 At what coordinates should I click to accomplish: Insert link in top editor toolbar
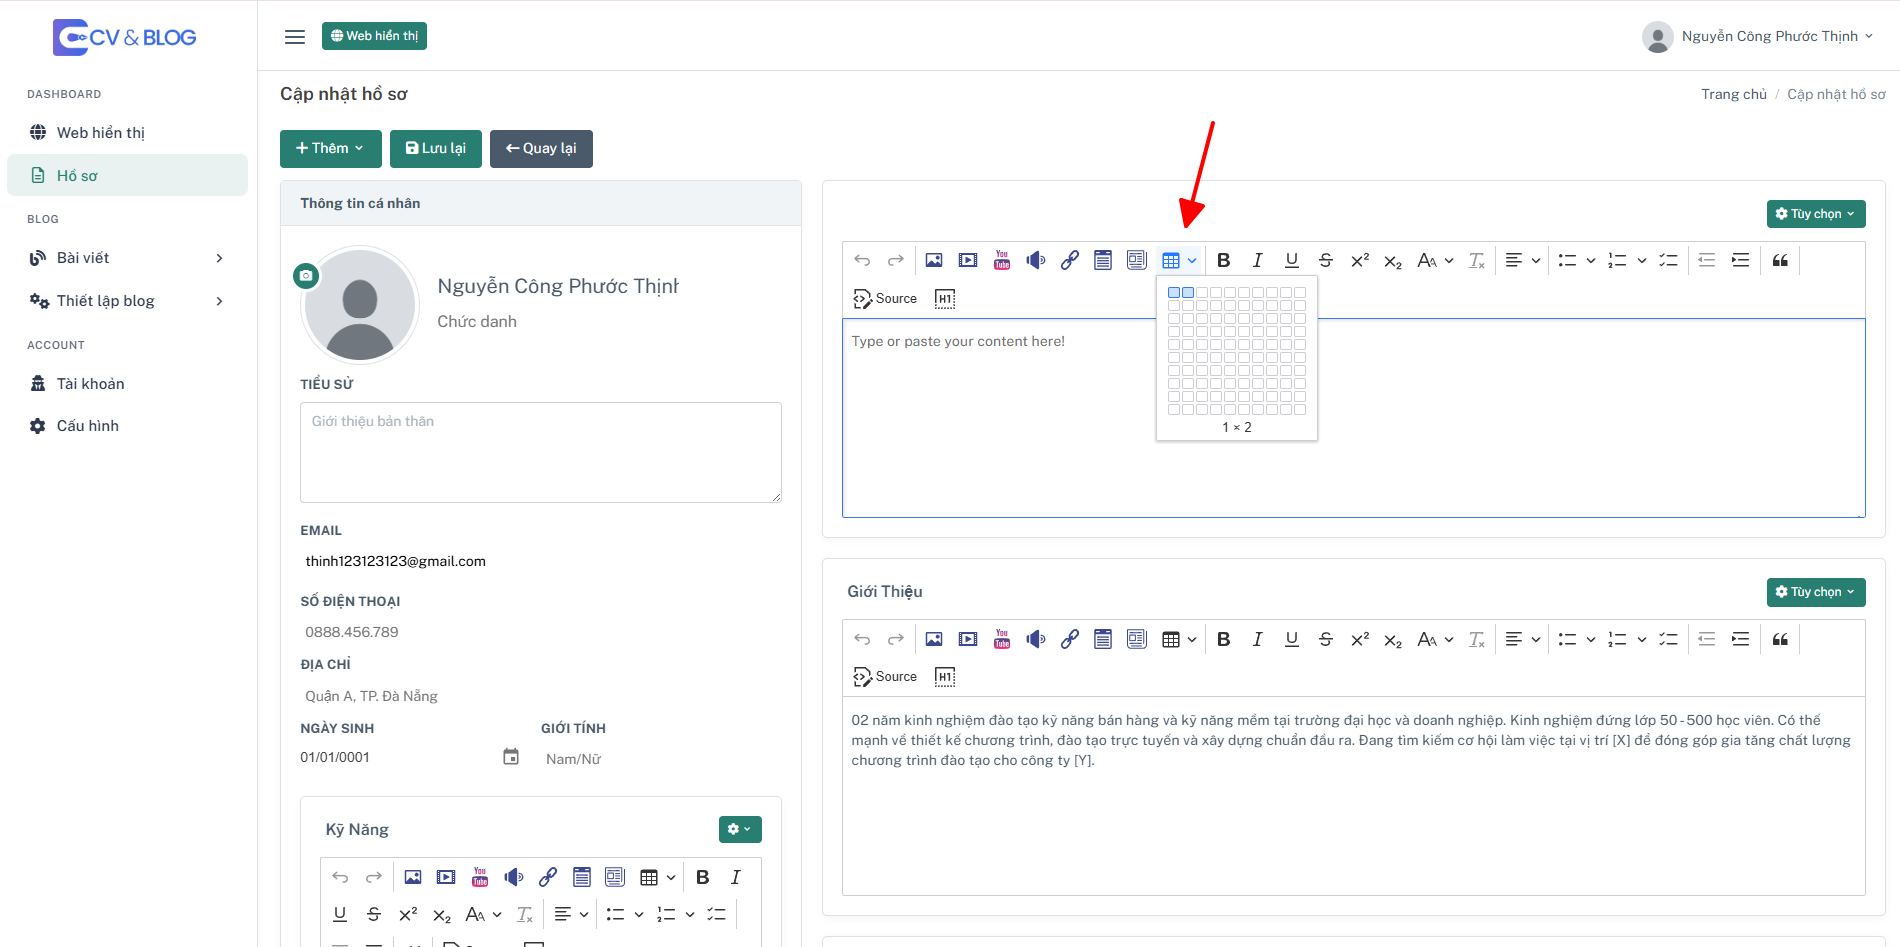[1070, 260]
